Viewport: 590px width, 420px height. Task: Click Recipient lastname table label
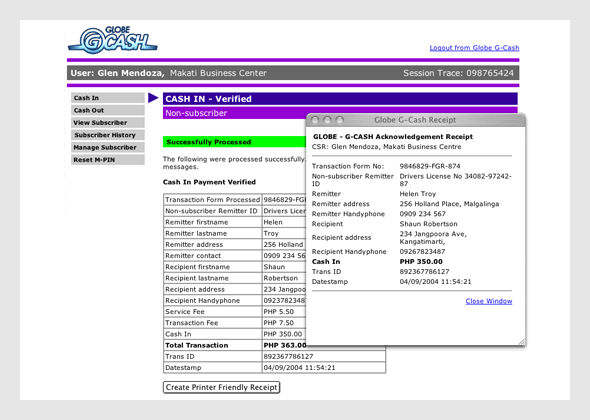point(197,278)
